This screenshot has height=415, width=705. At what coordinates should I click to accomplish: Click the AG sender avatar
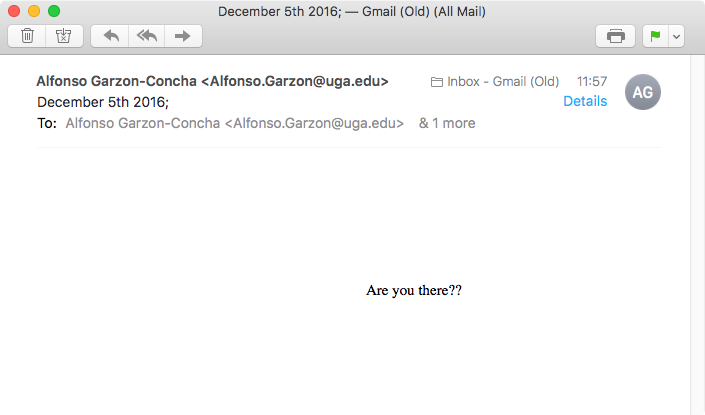coord(643,92)
